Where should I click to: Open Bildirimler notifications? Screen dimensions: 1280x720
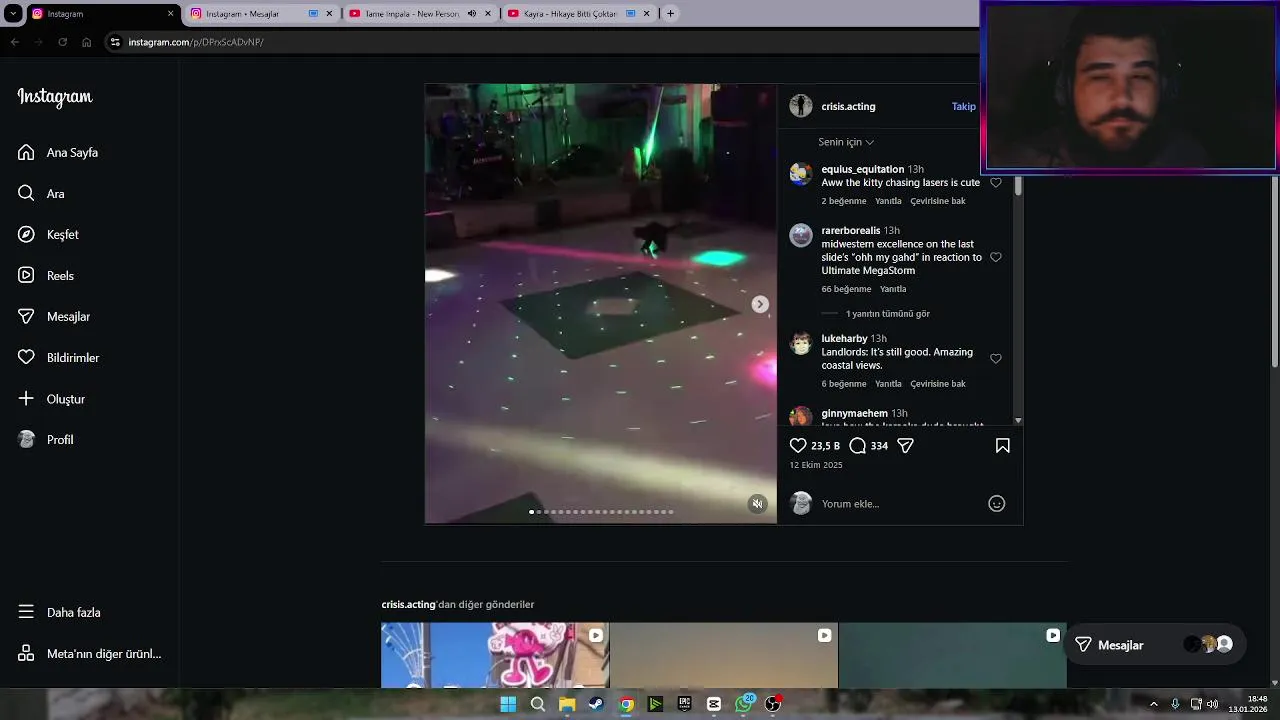click(x=59, y=357)
